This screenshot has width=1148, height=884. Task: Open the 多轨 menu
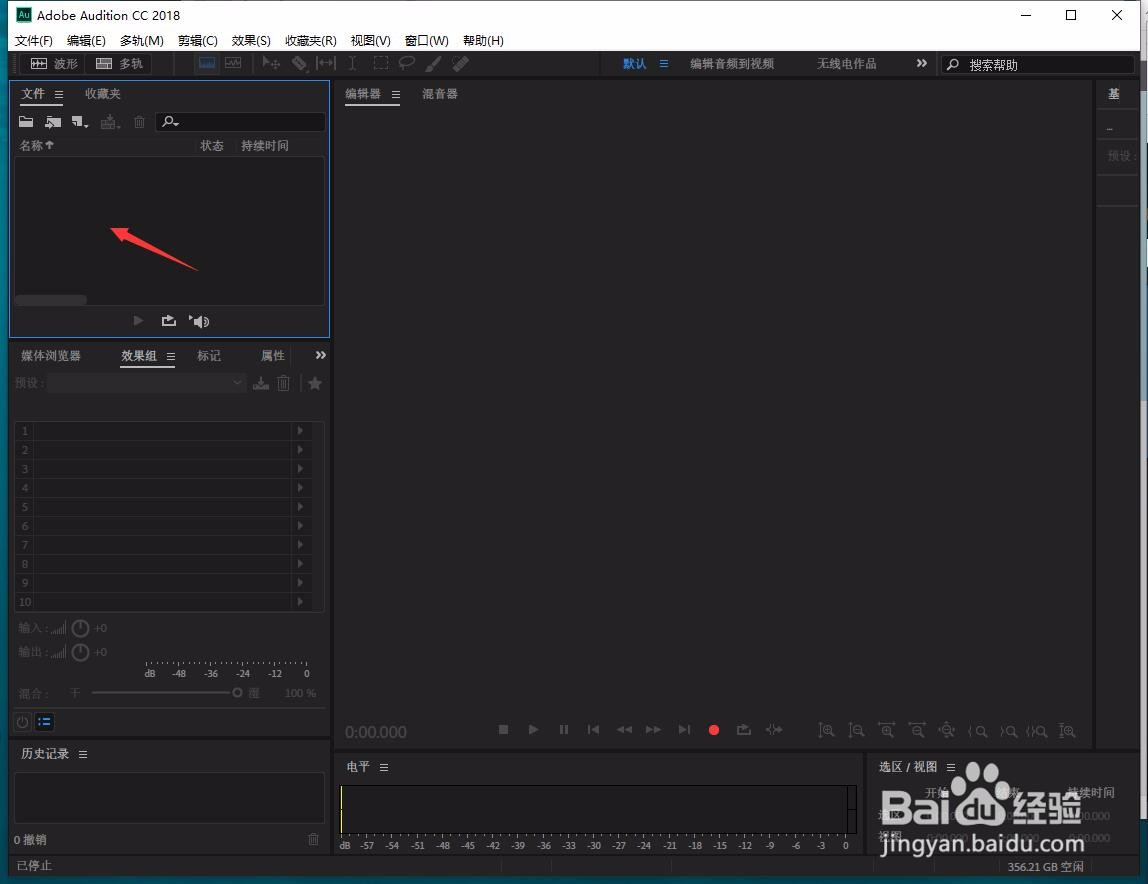141,40
